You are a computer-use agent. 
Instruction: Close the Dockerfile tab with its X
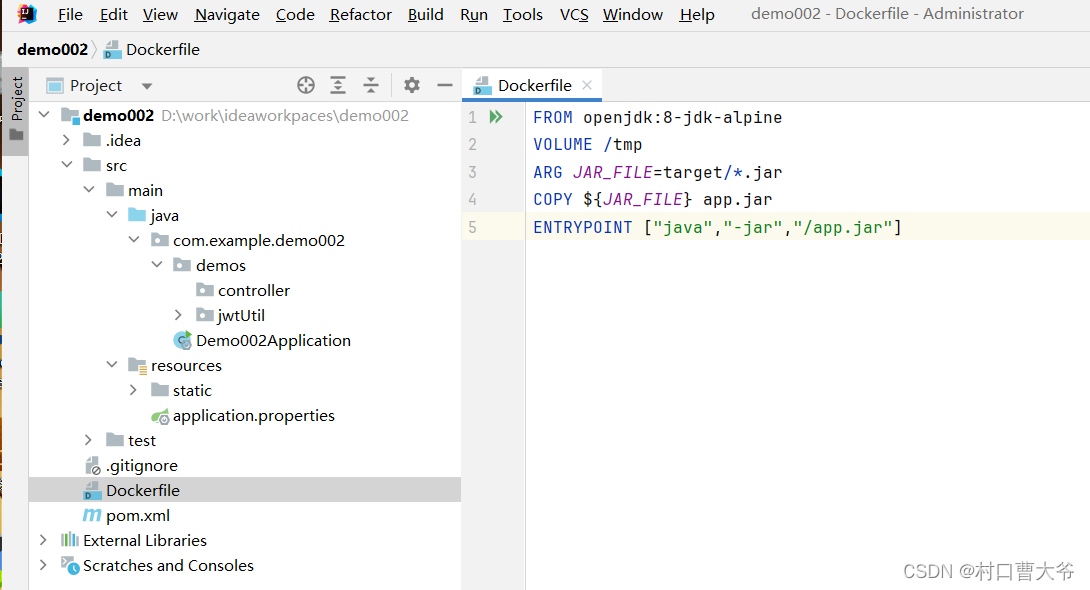(587, 85)
